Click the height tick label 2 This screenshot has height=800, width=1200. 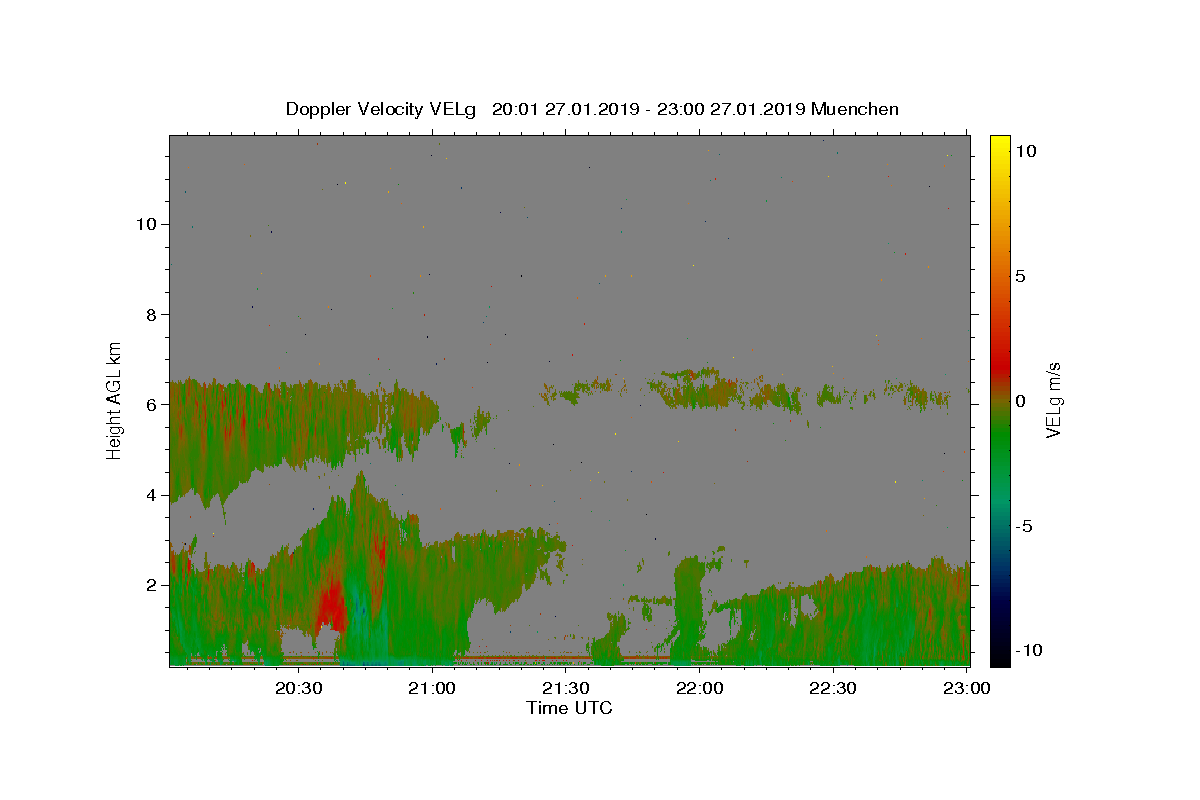151,584
